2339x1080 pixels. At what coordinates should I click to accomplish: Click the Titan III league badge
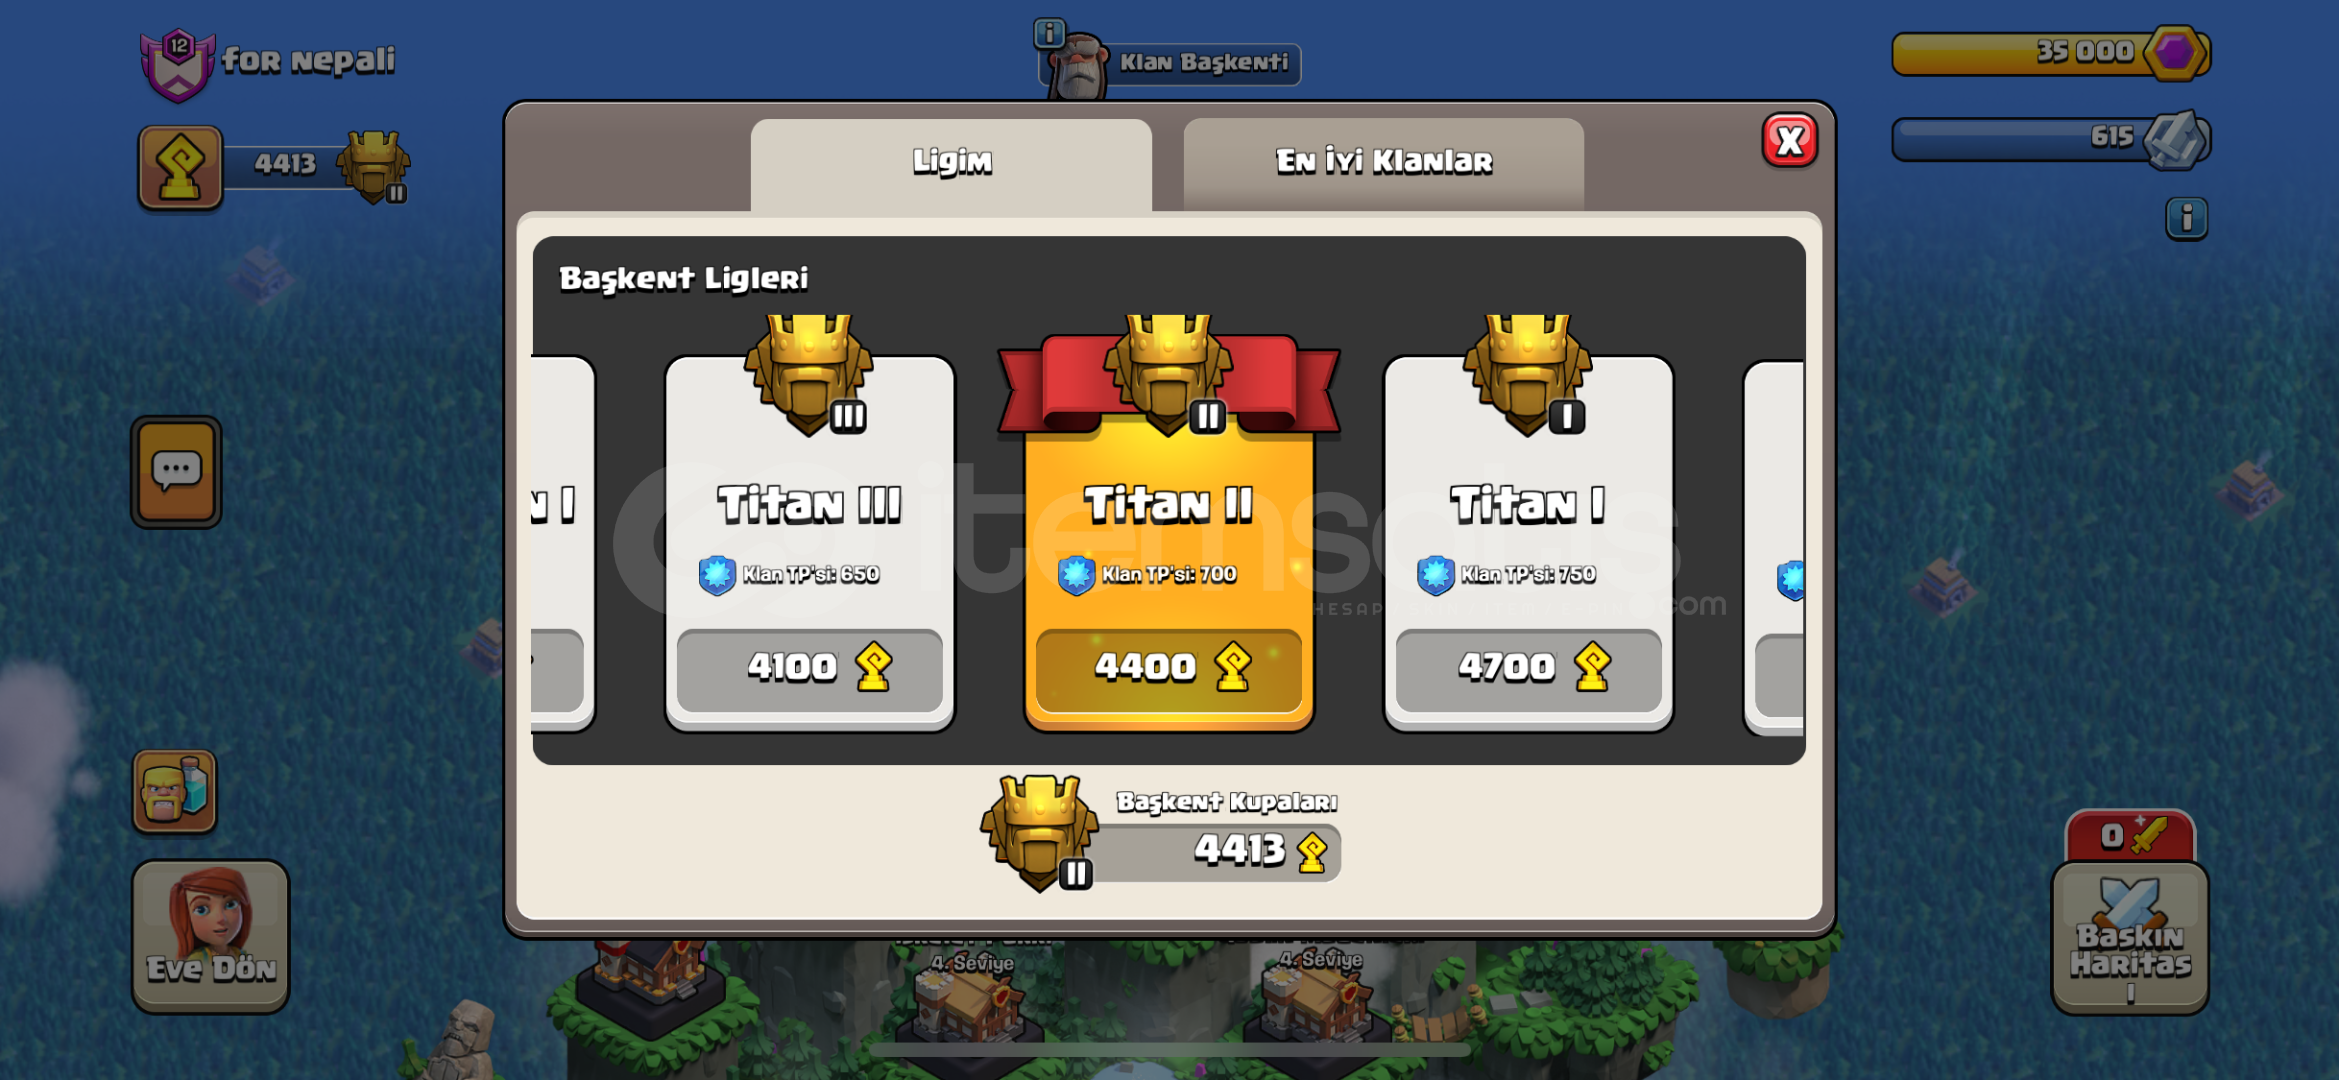click(x=809, y=376)
